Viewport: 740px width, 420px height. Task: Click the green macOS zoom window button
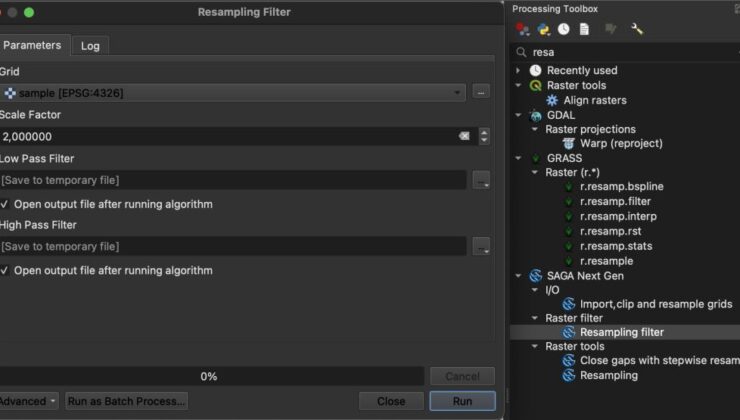pyautogui.click(x=29, y=12)
